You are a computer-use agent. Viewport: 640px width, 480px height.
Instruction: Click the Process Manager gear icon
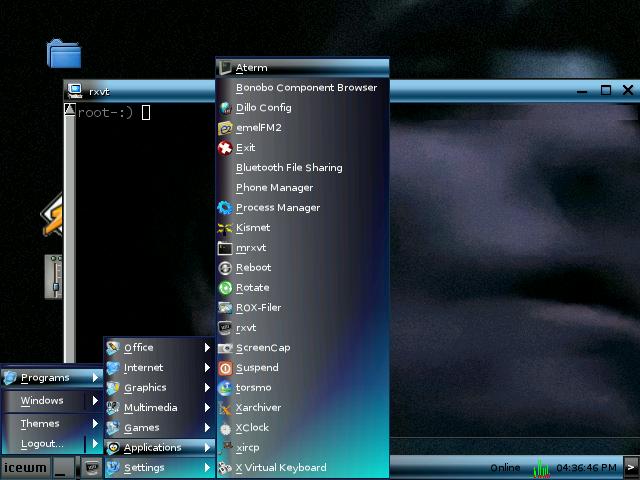pyautogui.click(x=225, y=208)
